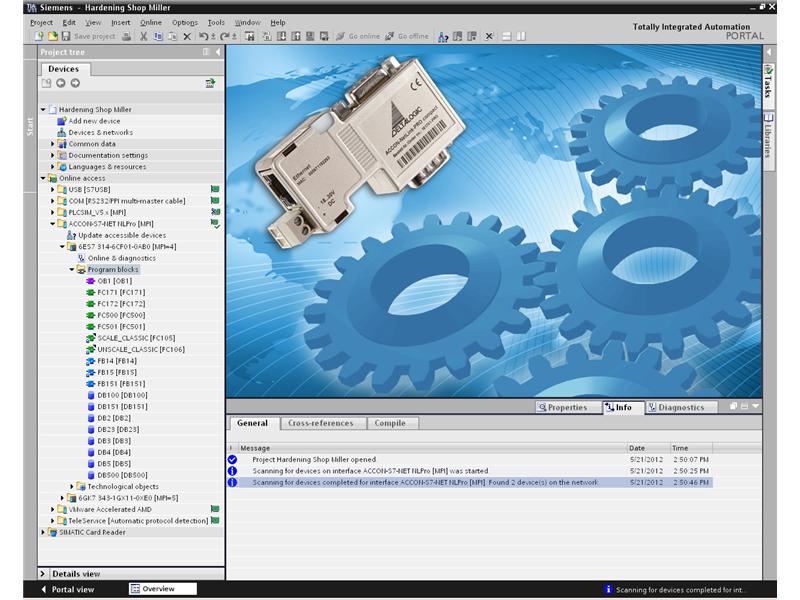
Task: Select the Cross-references tab
Action: [x=320, y=423]
